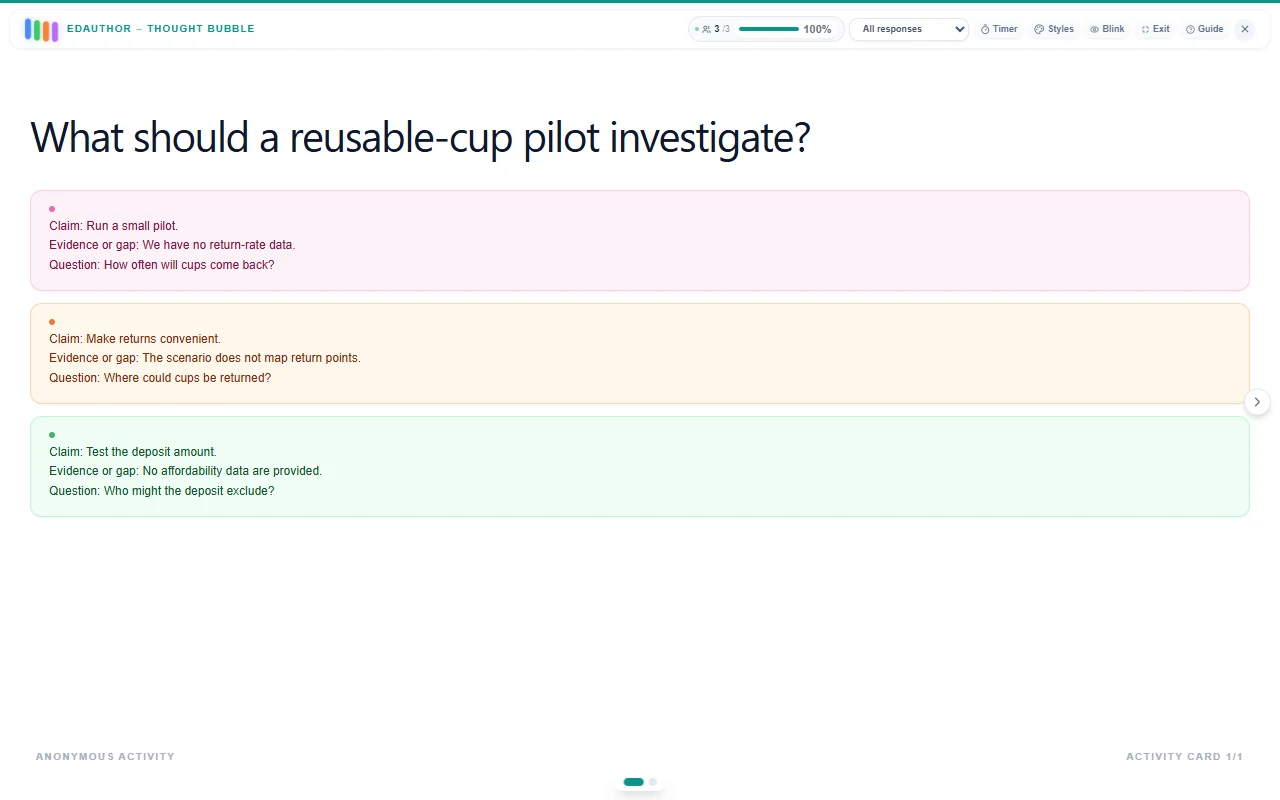Click the EdAuthor colorful bars logo

[41, 30]
